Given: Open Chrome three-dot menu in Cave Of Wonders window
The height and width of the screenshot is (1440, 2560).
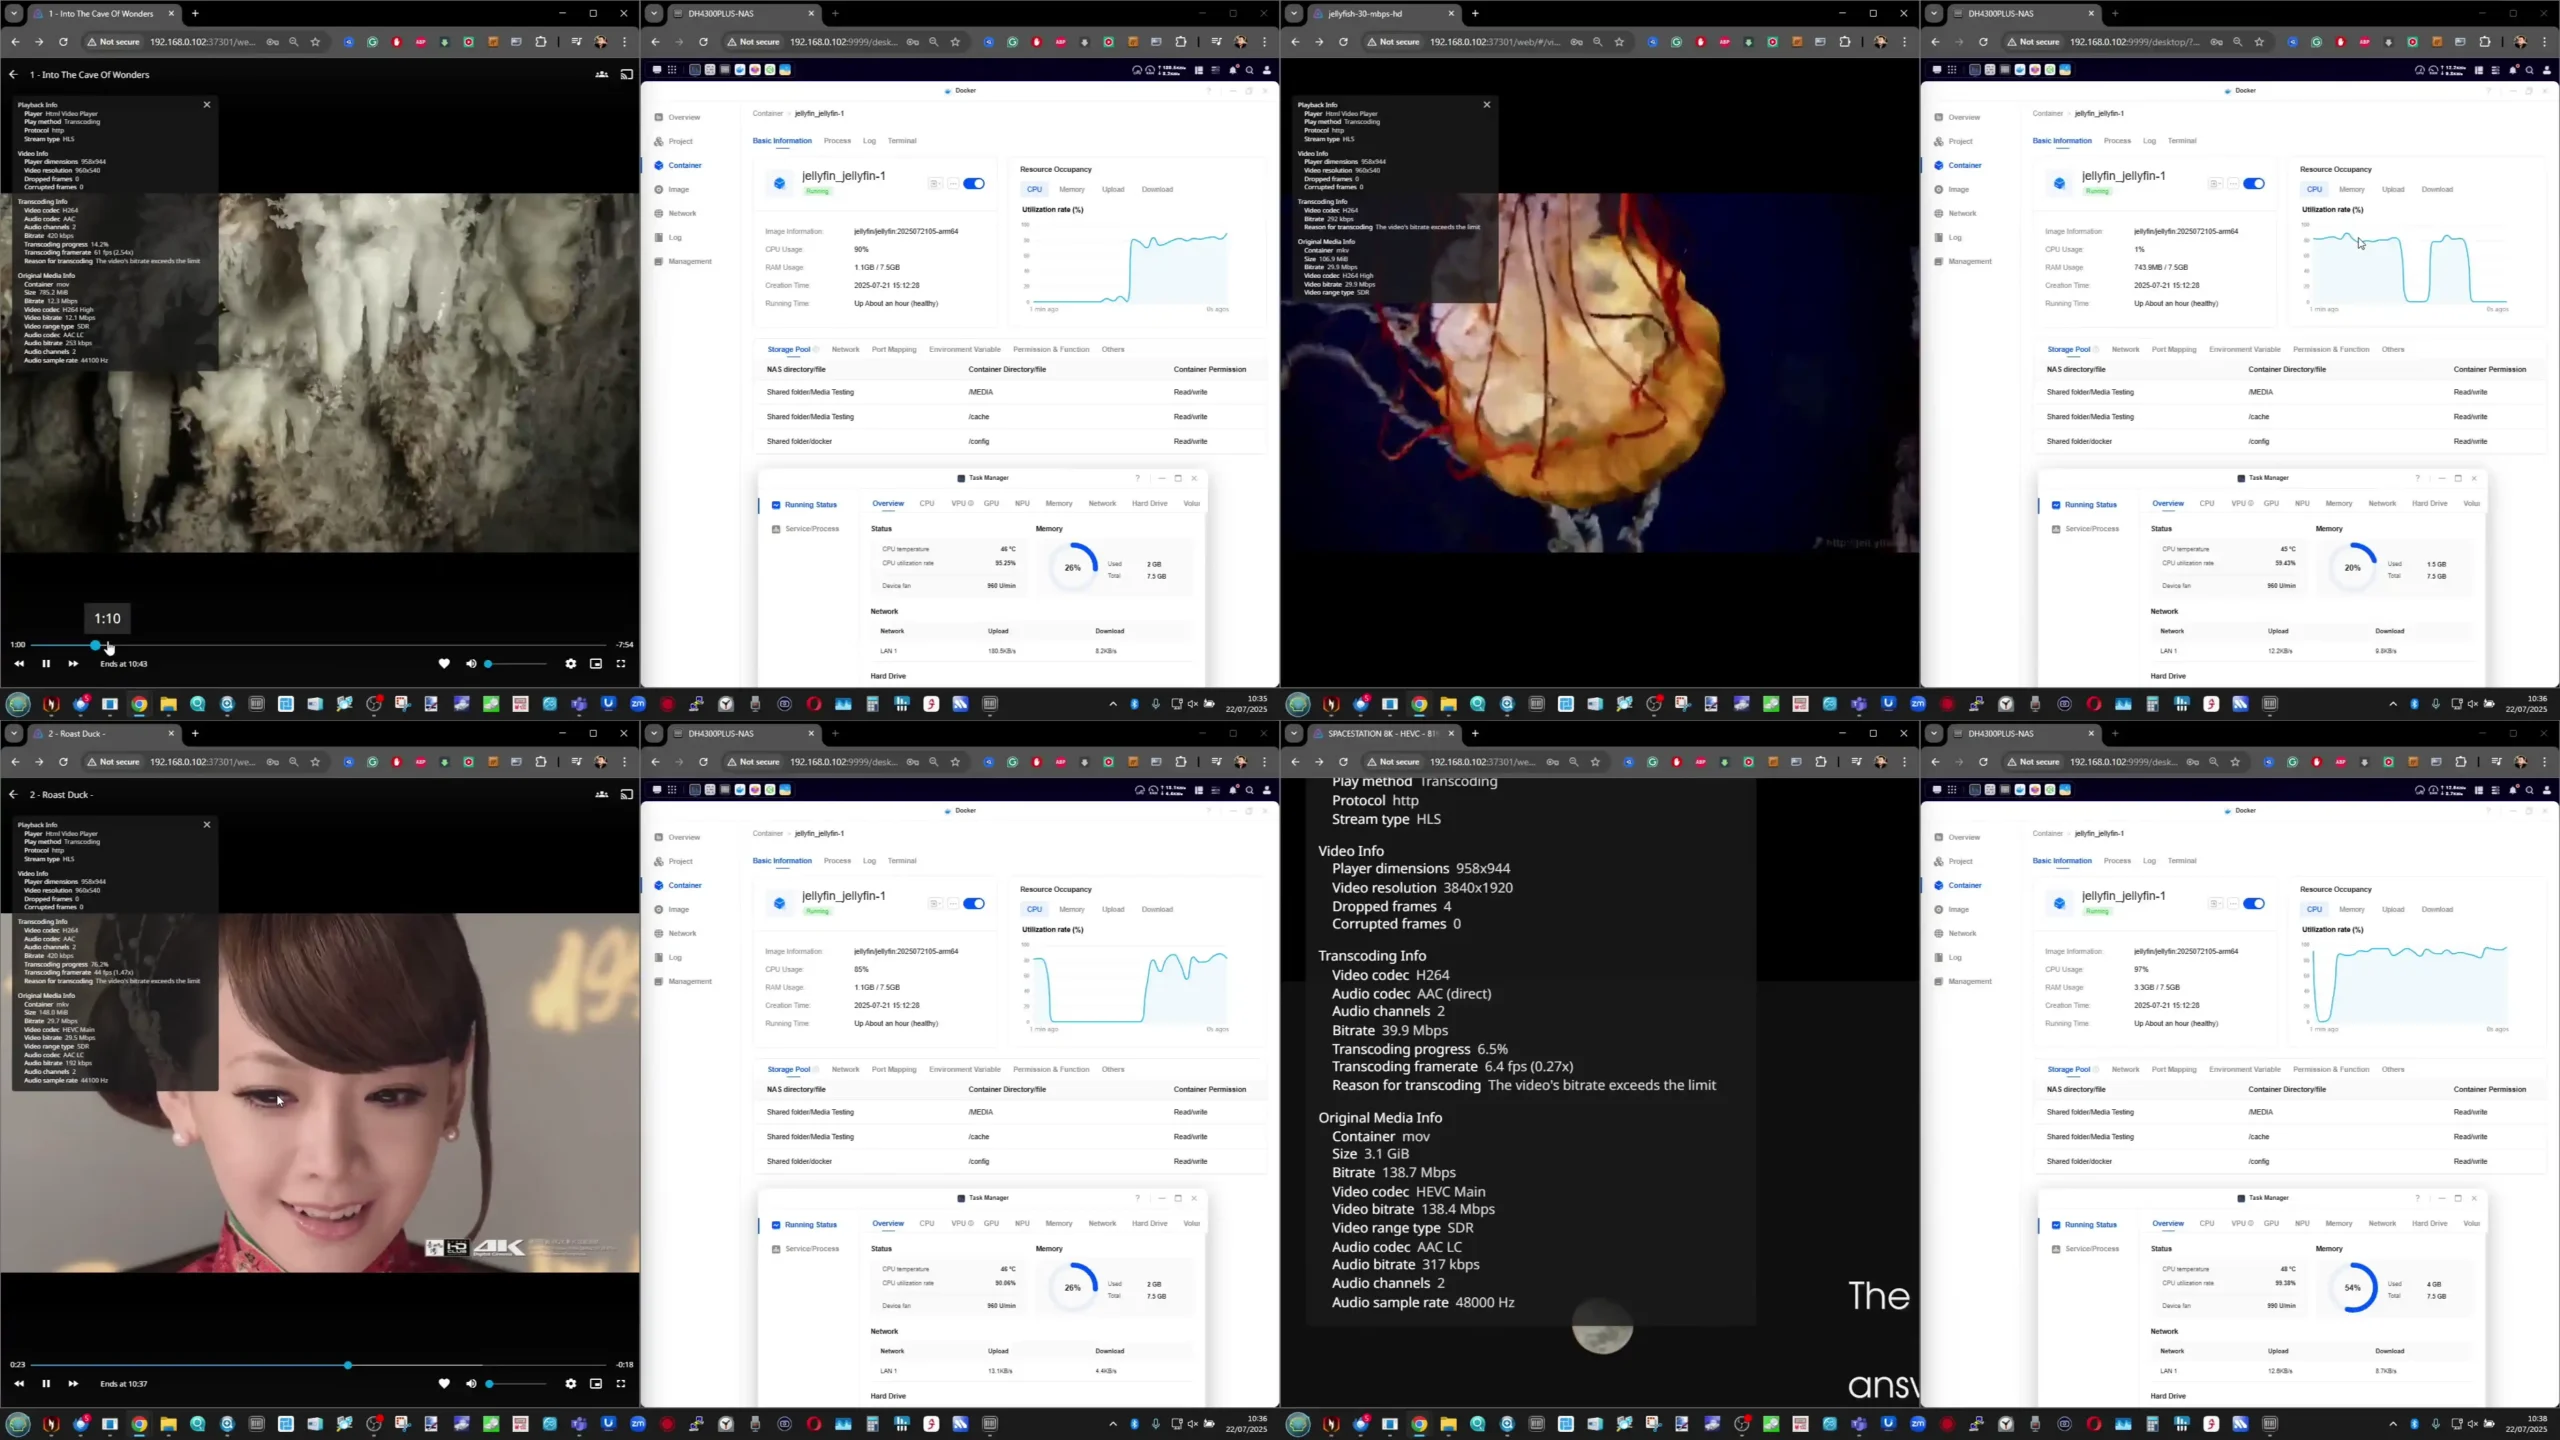Looking at the screenshot, I should (625, 42).
